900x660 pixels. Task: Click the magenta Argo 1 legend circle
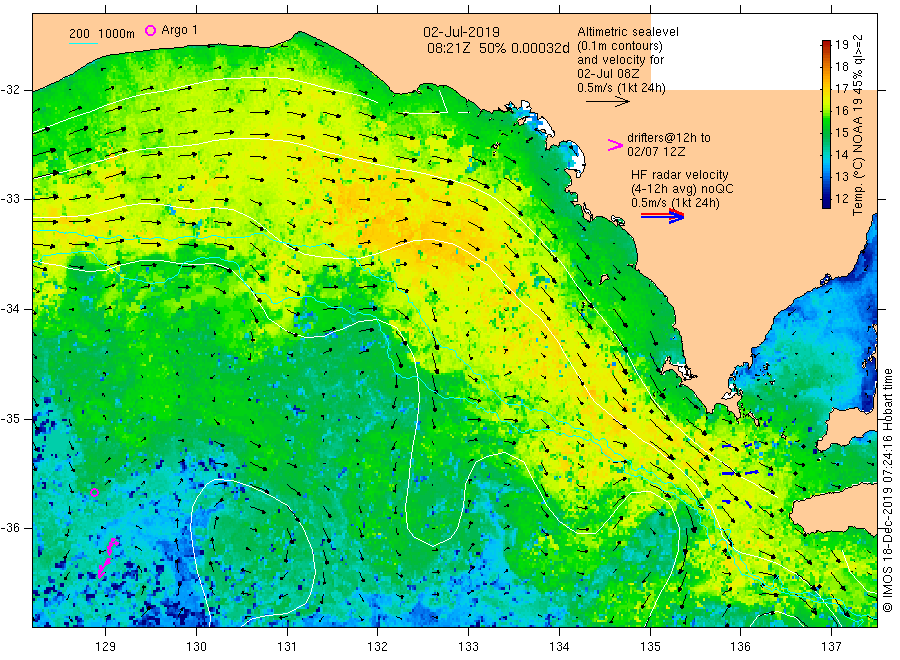coord(150,30)
